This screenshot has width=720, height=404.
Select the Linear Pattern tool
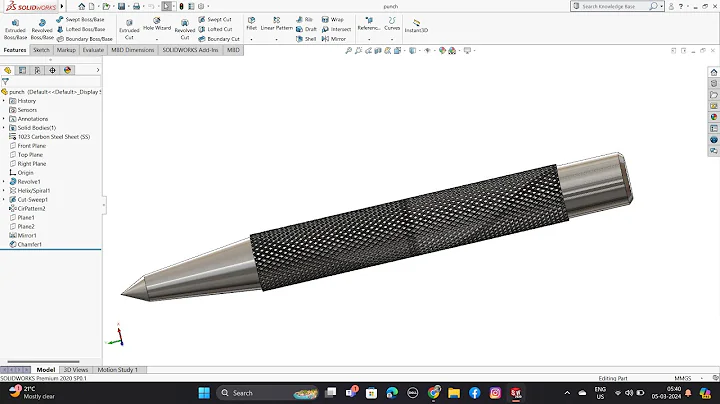(x=276, y=24)
